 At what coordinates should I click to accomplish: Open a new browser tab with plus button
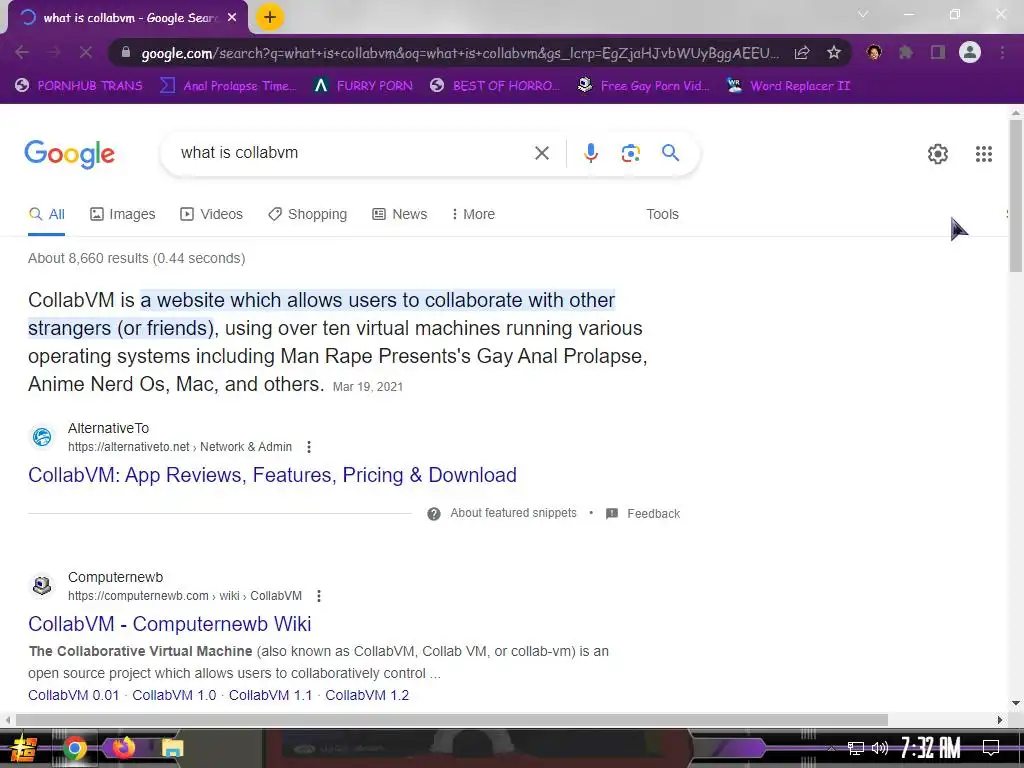coord(270,17)
